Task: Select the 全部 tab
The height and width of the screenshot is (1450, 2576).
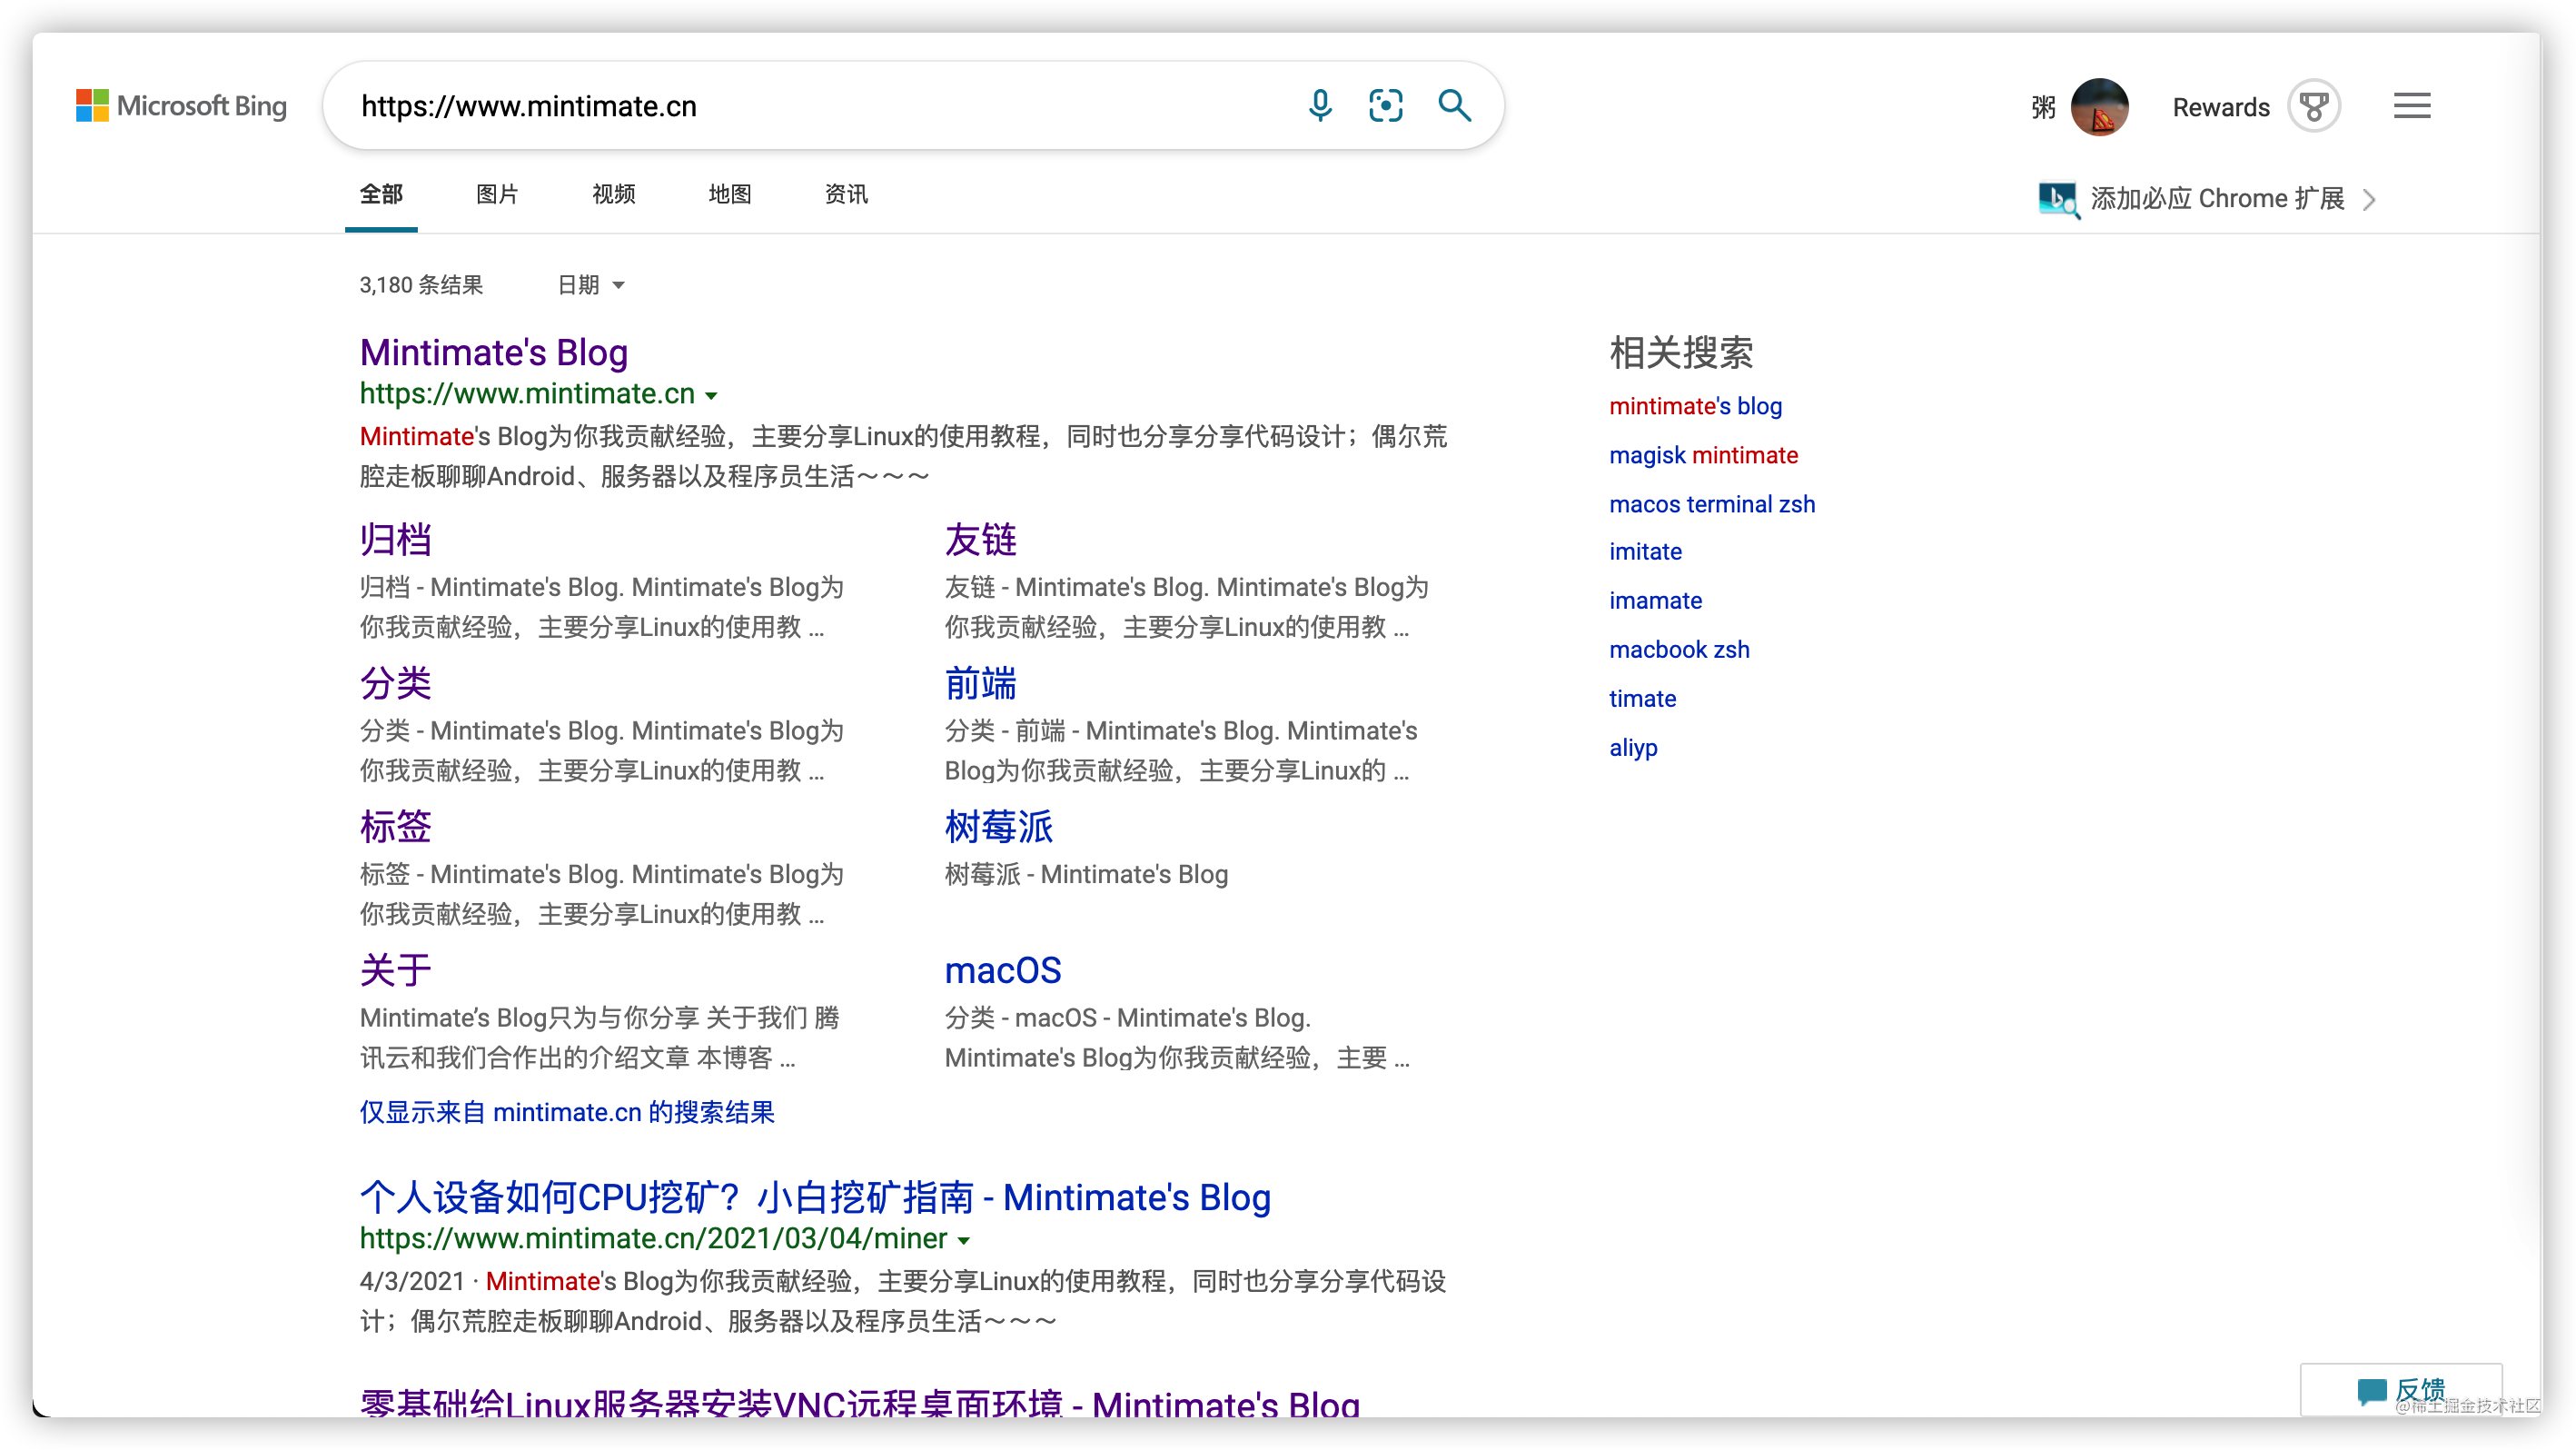Action: tap(381, 195)
